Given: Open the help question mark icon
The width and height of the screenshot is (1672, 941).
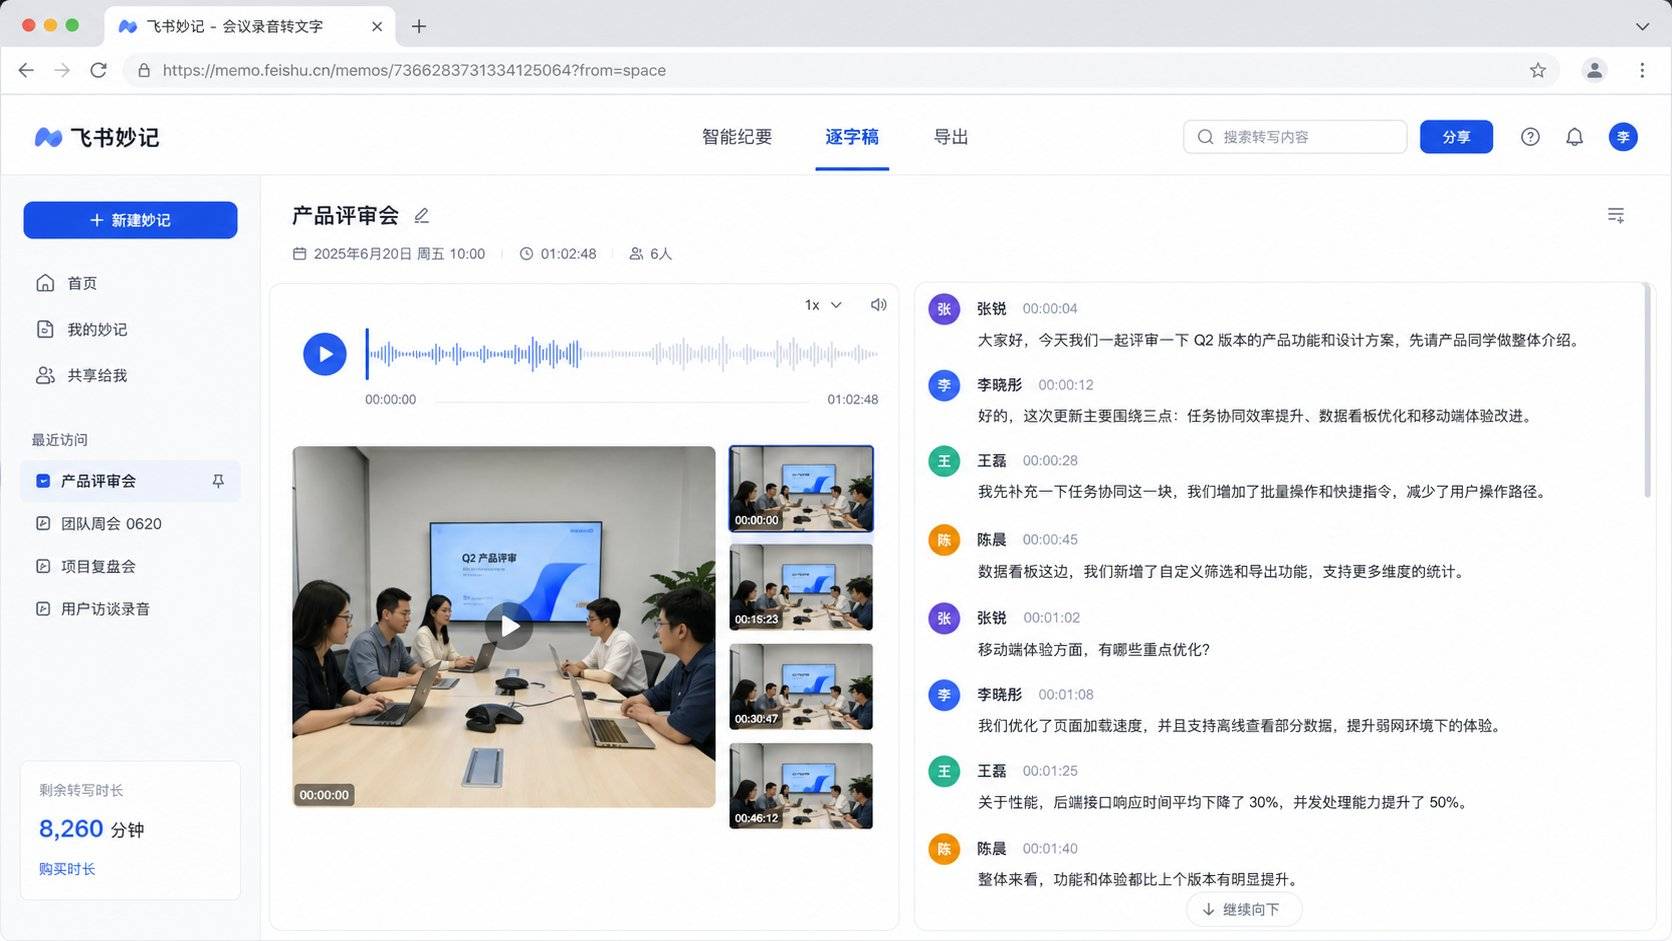Looking at the screenshot, I should (x=1530, y=137).
